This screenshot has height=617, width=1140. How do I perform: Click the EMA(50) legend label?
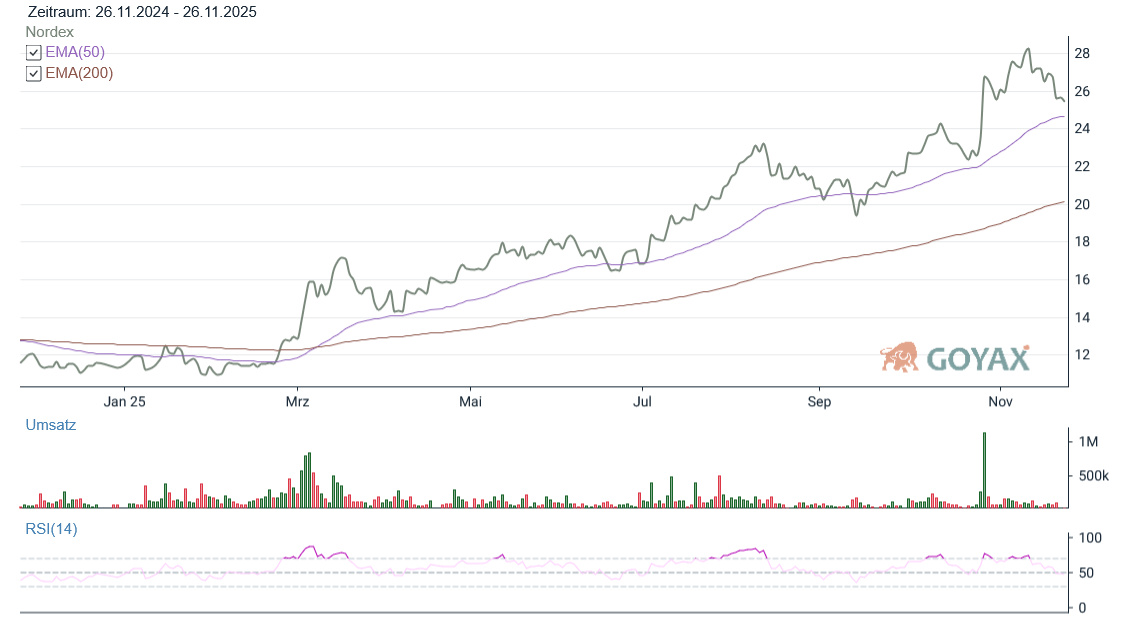point(75,52)
